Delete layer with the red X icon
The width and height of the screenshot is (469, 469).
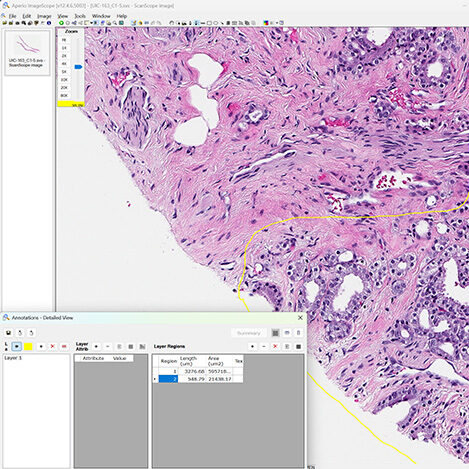52,347
